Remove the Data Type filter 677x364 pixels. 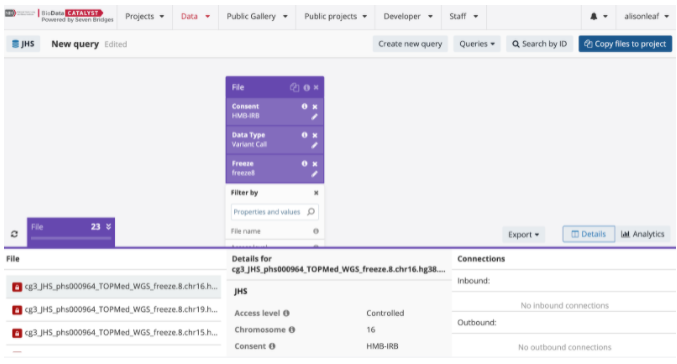click(x=315, y=135)
